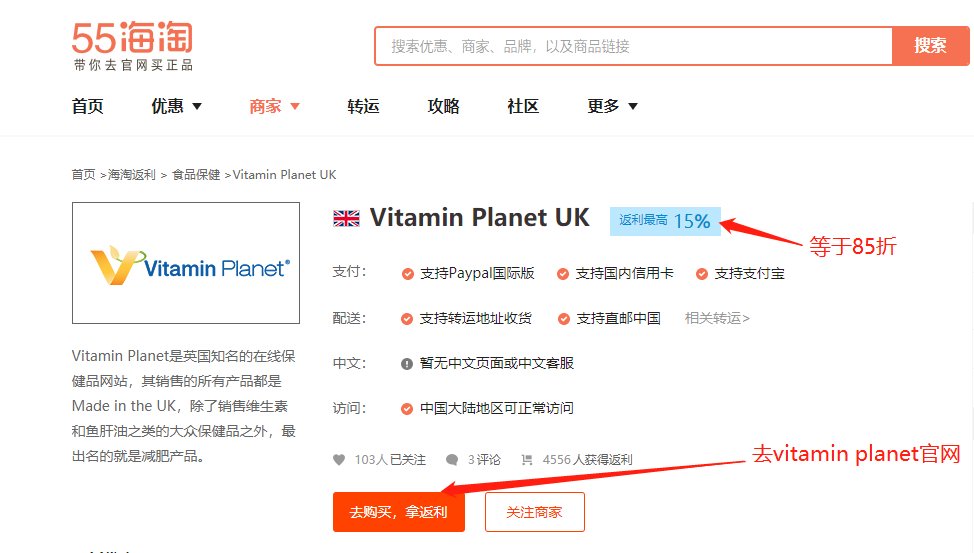Viewport: 974px width, 553px height.
Task: Open the 优惠 nav menu label
Action: [168, 106]
